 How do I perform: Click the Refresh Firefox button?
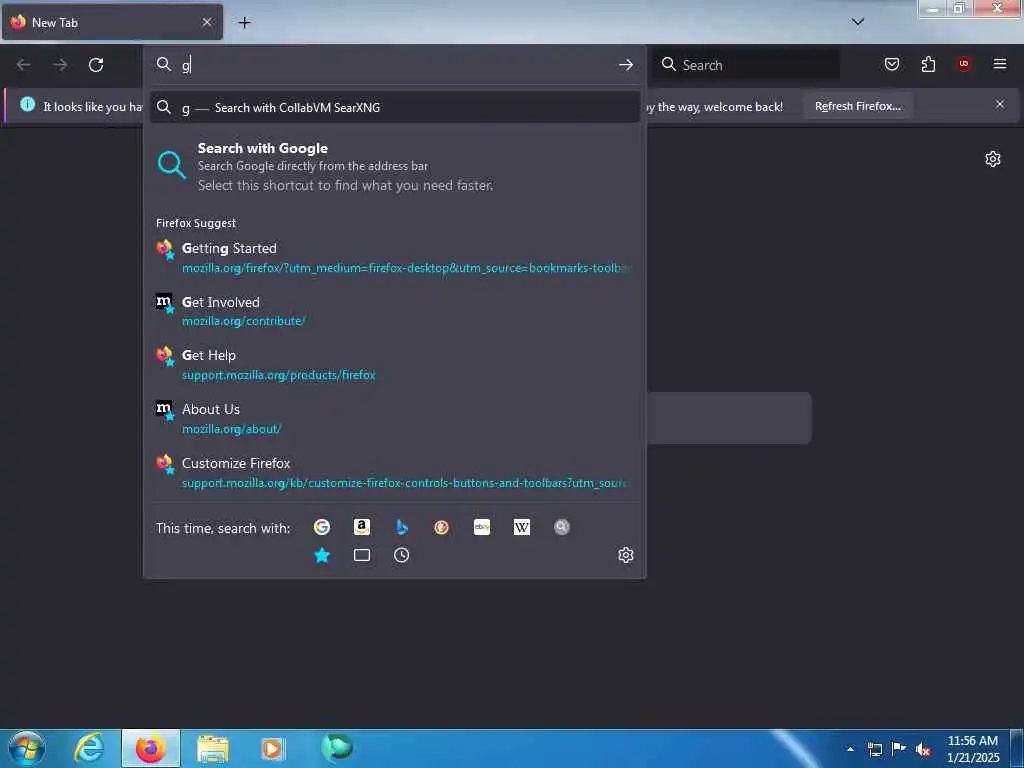pyautogui.click(x=857, y=106)
